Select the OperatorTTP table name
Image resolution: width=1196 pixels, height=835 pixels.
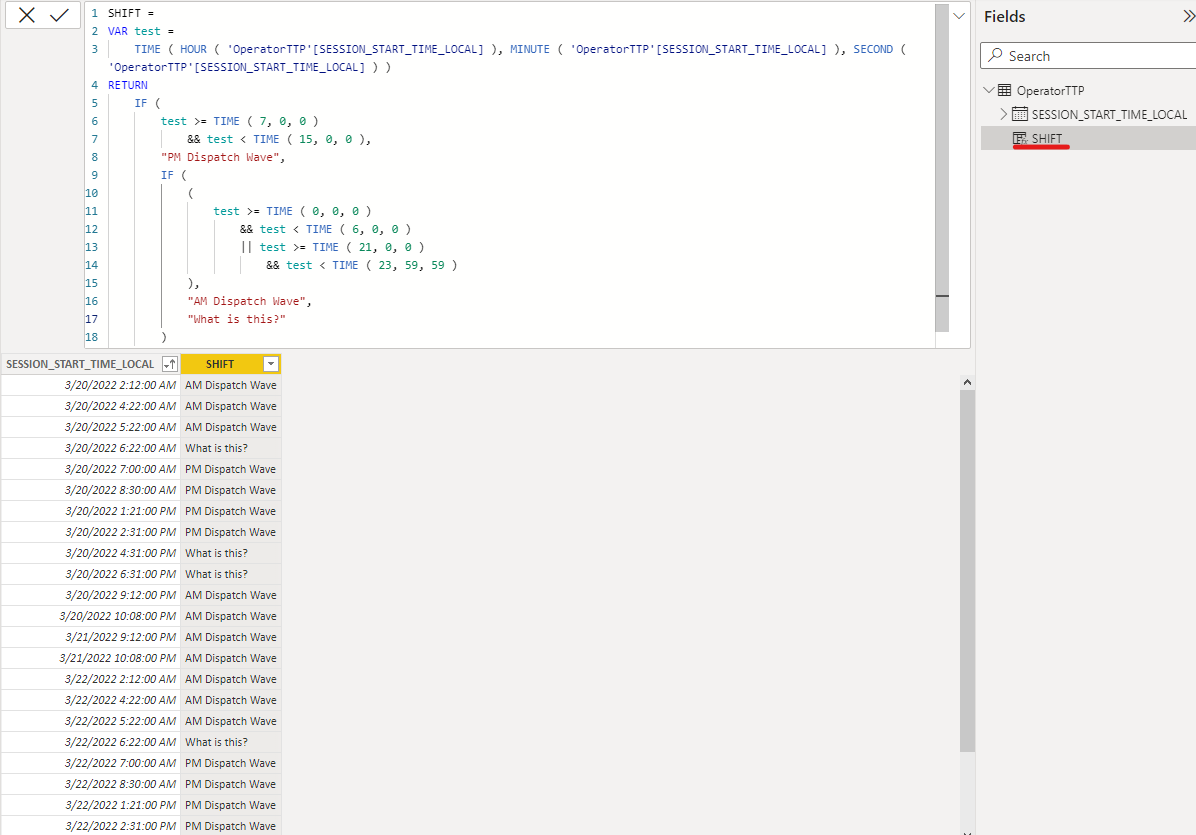1050,91
